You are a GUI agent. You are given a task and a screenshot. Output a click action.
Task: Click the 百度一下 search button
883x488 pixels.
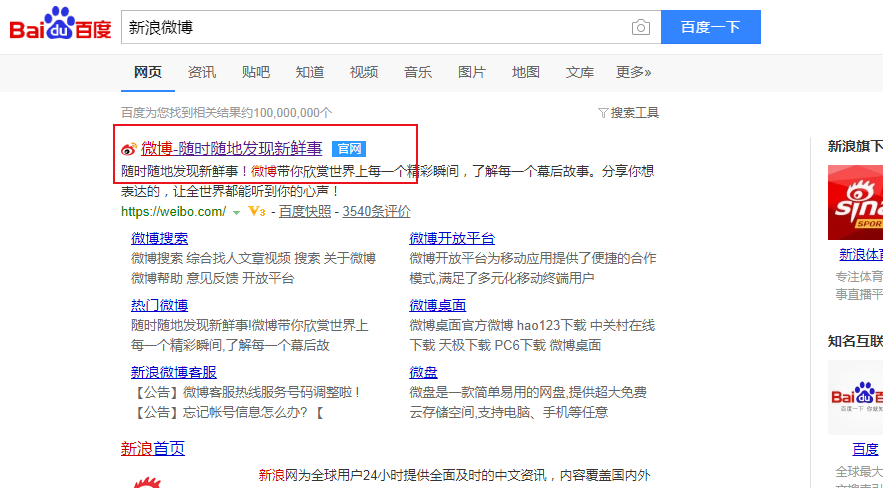[x=711, y=27]
